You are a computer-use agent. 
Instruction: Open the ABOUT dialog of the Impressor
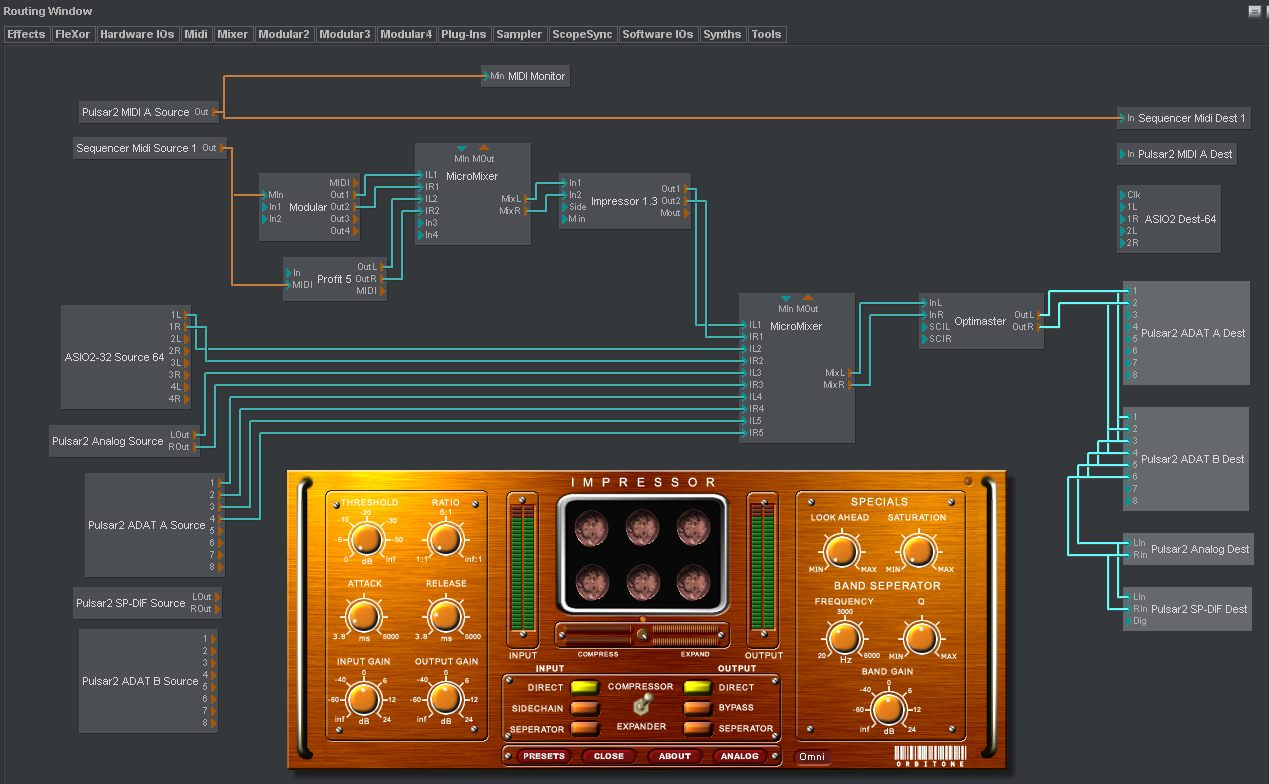[x=675, y=756]
